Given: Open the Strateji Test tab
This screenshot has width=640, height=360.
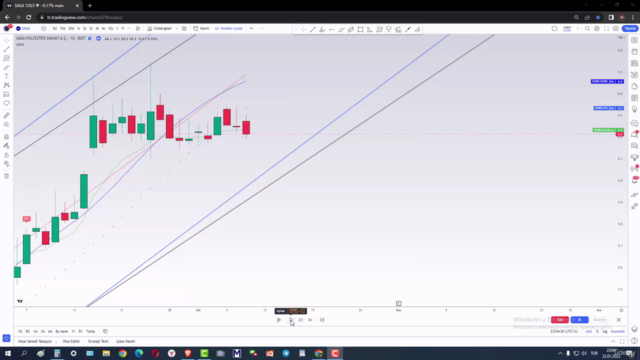Looking at the screenshot, I should [x=98, y=341].
